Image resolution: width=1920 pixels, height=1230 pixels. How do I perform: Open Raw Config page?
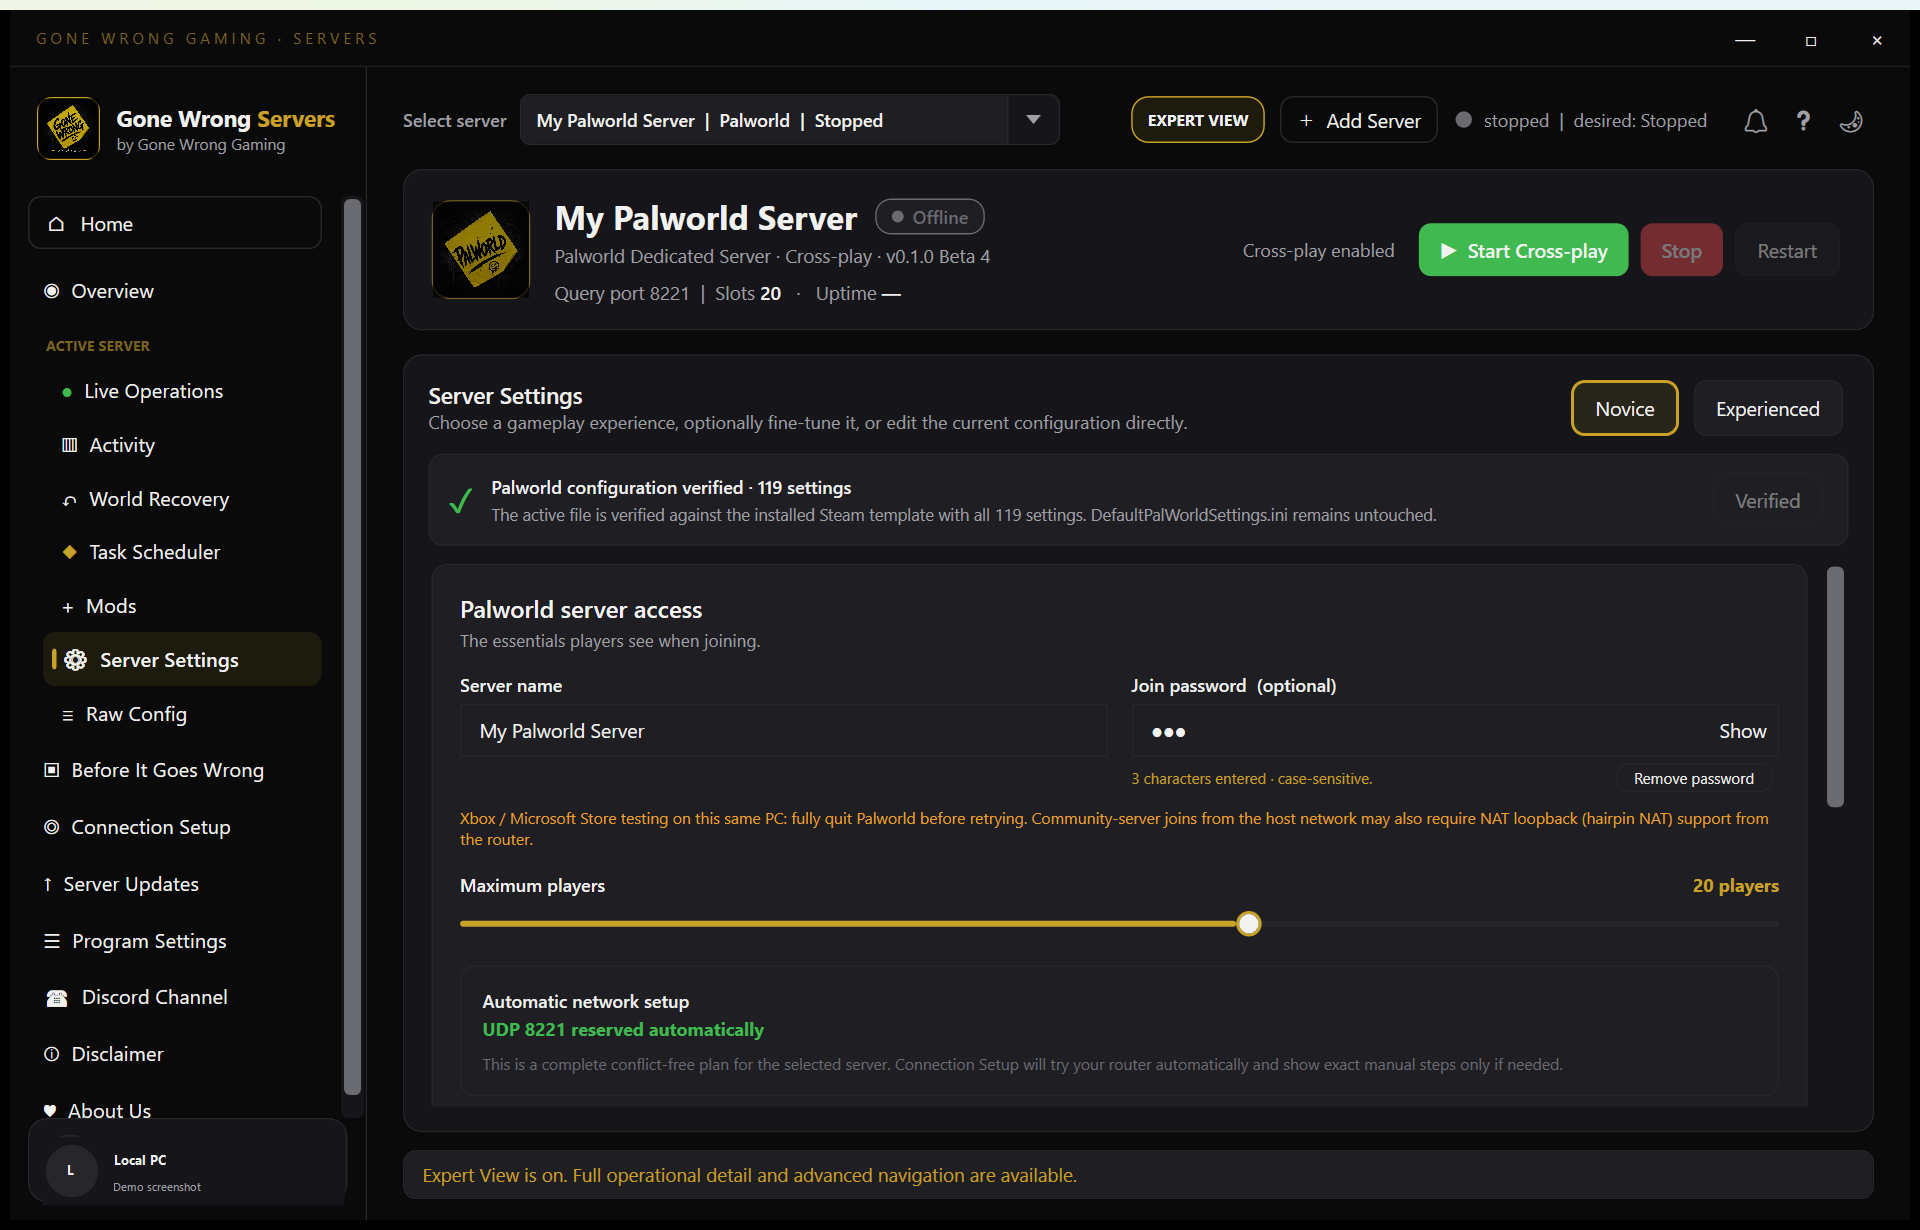[x=182, y=714]
